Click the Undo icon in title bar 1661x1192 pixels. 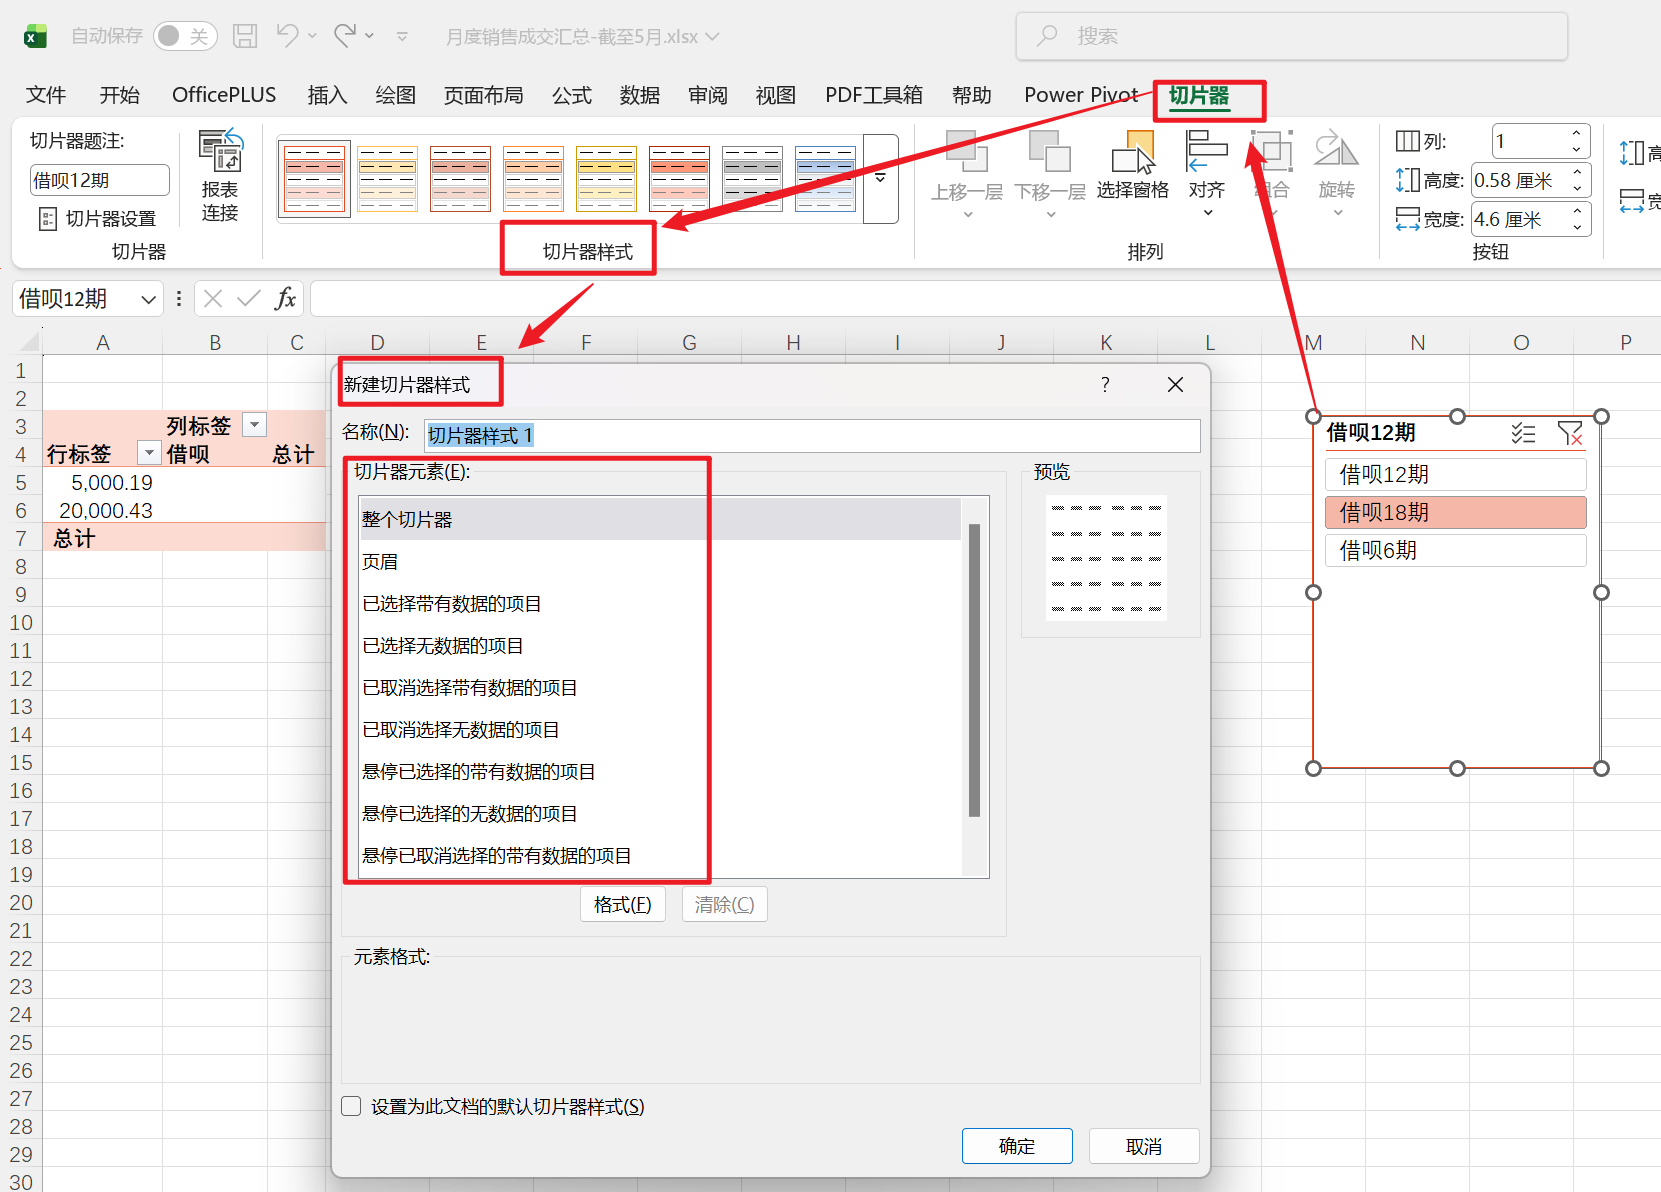(x=287, y=36)
